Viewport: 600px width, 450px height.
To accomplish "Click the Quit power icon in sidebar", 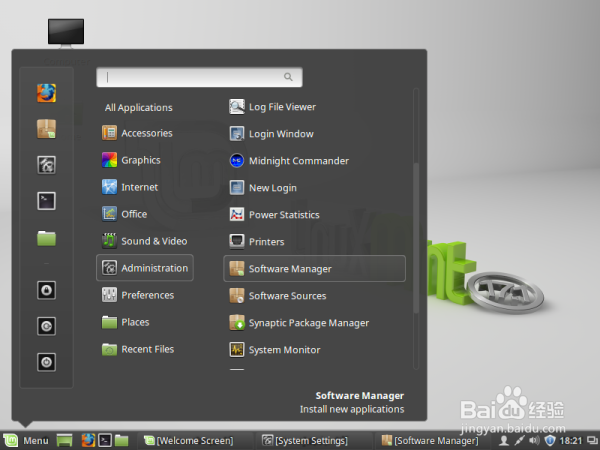I will (x=46, y=362).
